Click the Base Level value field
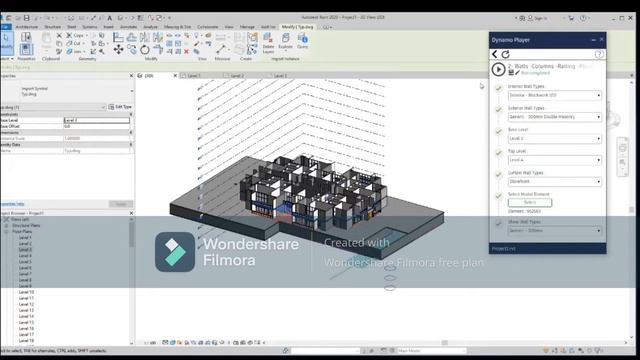Screen dimensions: 640x360 97,120
